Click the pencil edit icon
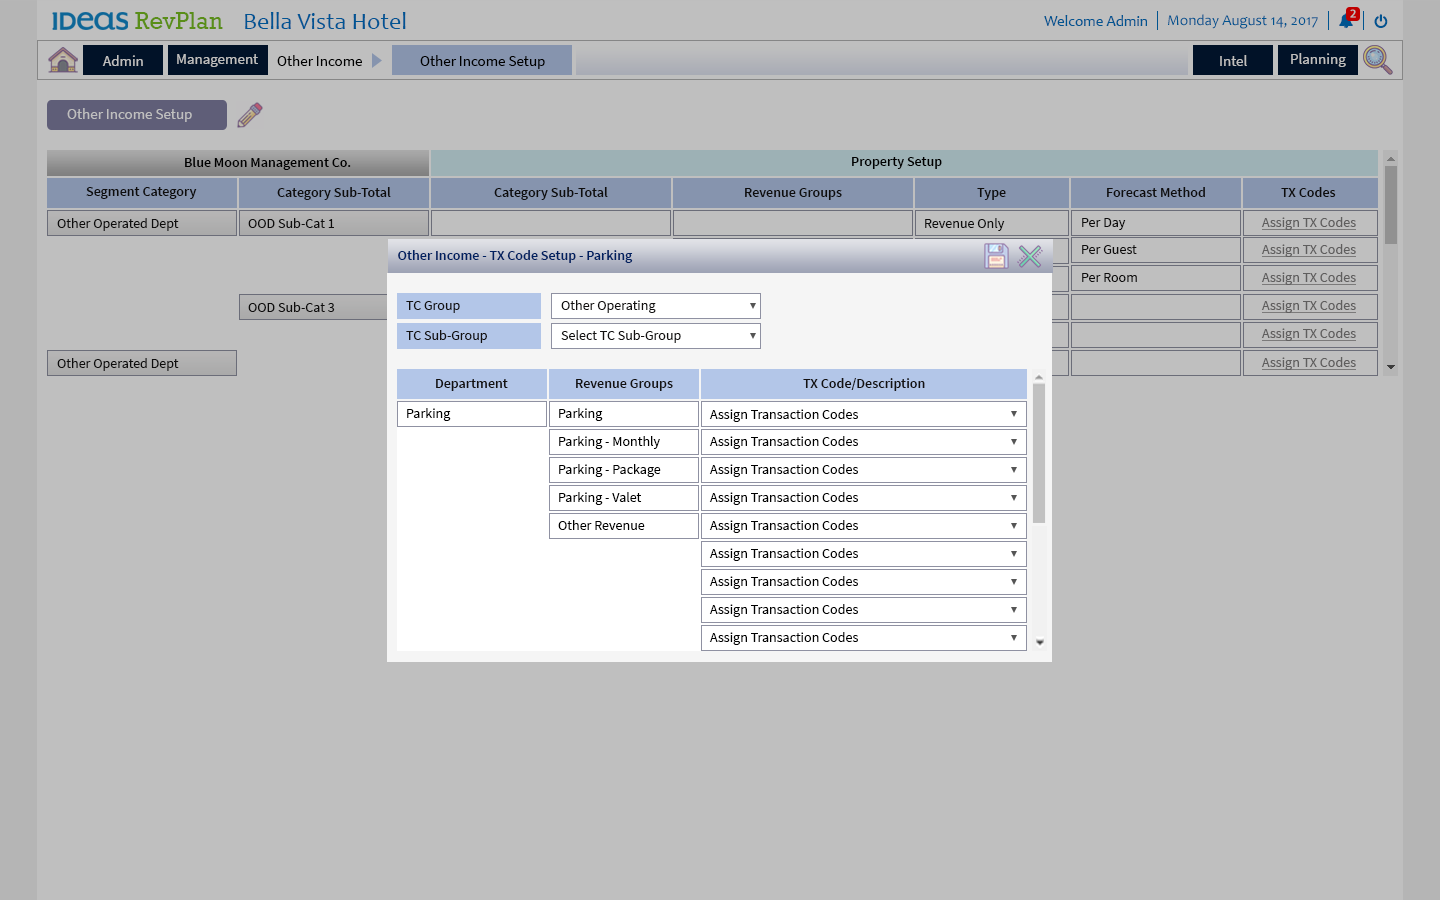The height and width of the screenshot is (900, 1440). (250, 115)
